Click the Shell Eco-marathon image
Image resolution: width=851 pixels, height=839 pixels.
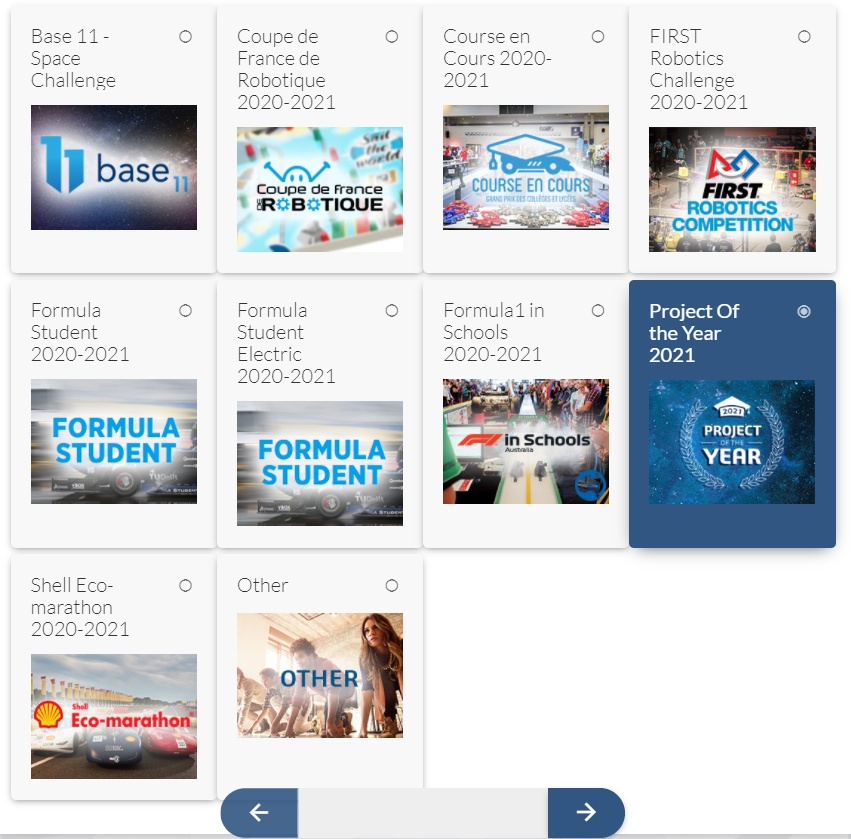point(114,716)
